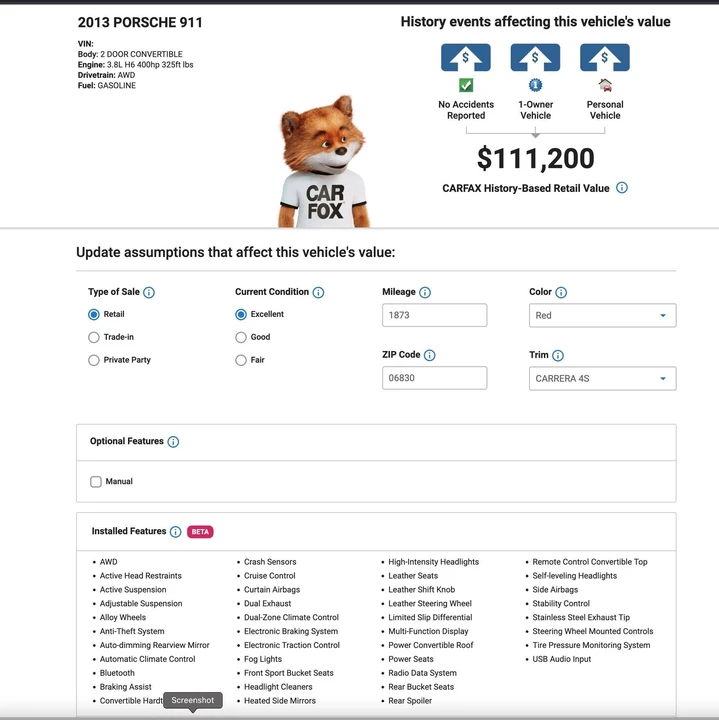The height and width of the screenshot is (720, 719).
Task: Click the Power Convertible Roof feature
Action: click(x=431, y=645)
